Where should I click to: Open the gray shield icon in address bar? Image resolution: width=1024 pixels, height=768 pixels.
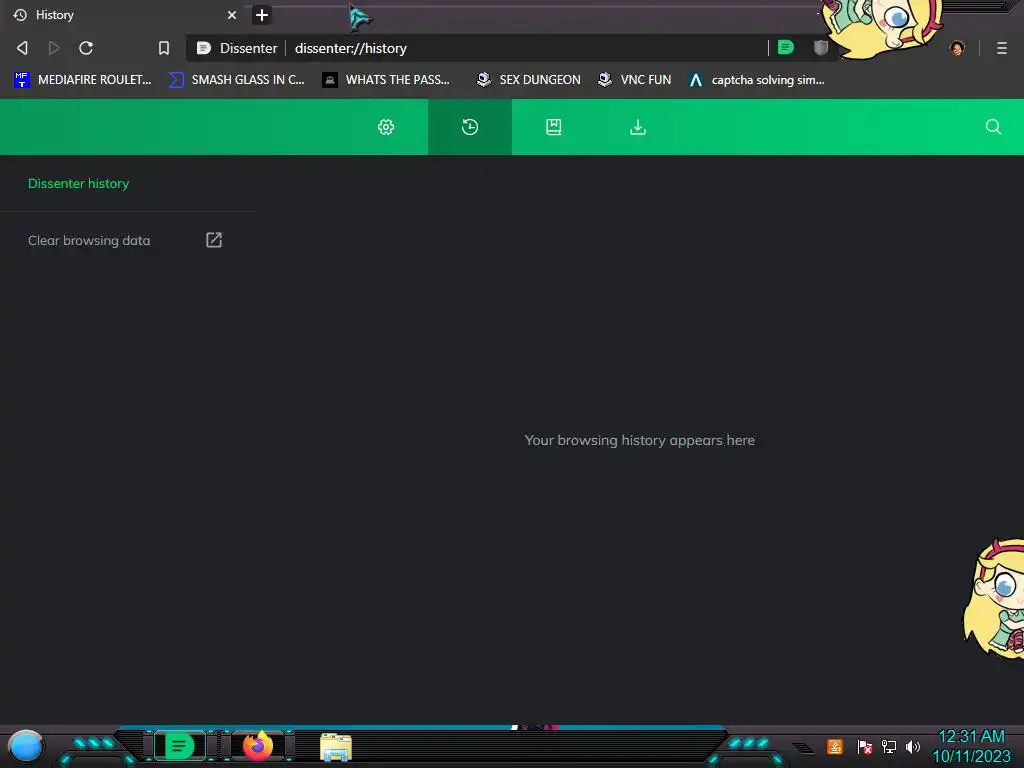click(x=821, y=48)
